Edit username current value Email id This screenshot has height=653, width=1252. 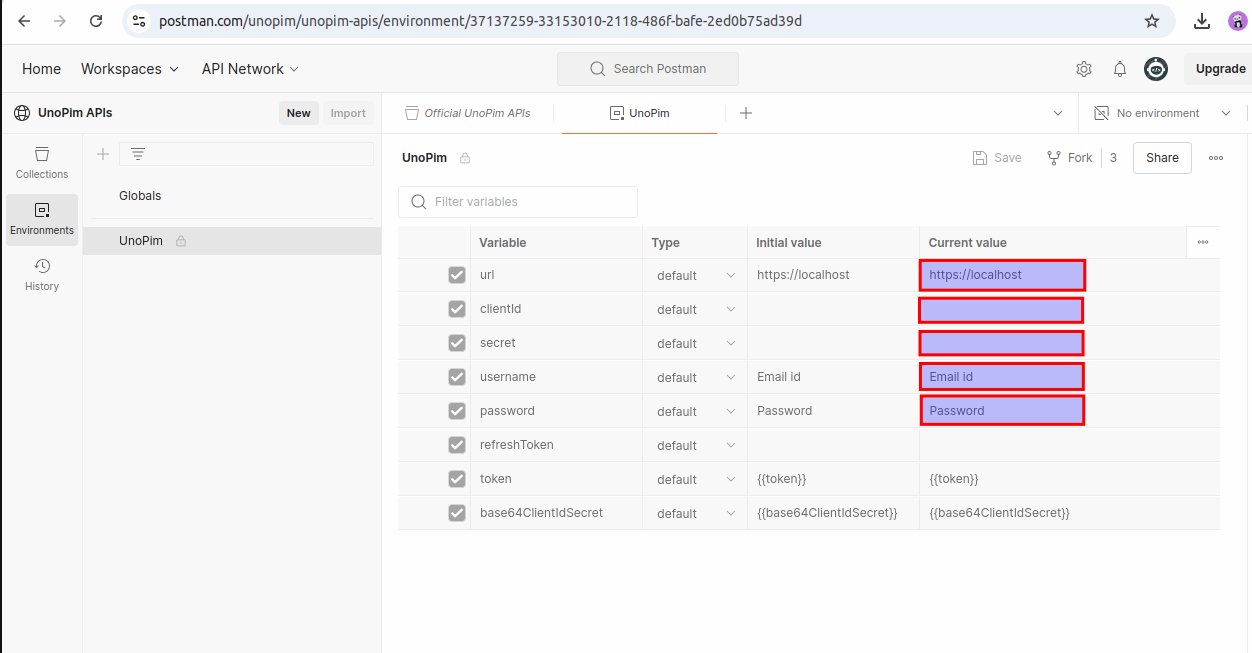[1001, 377]
